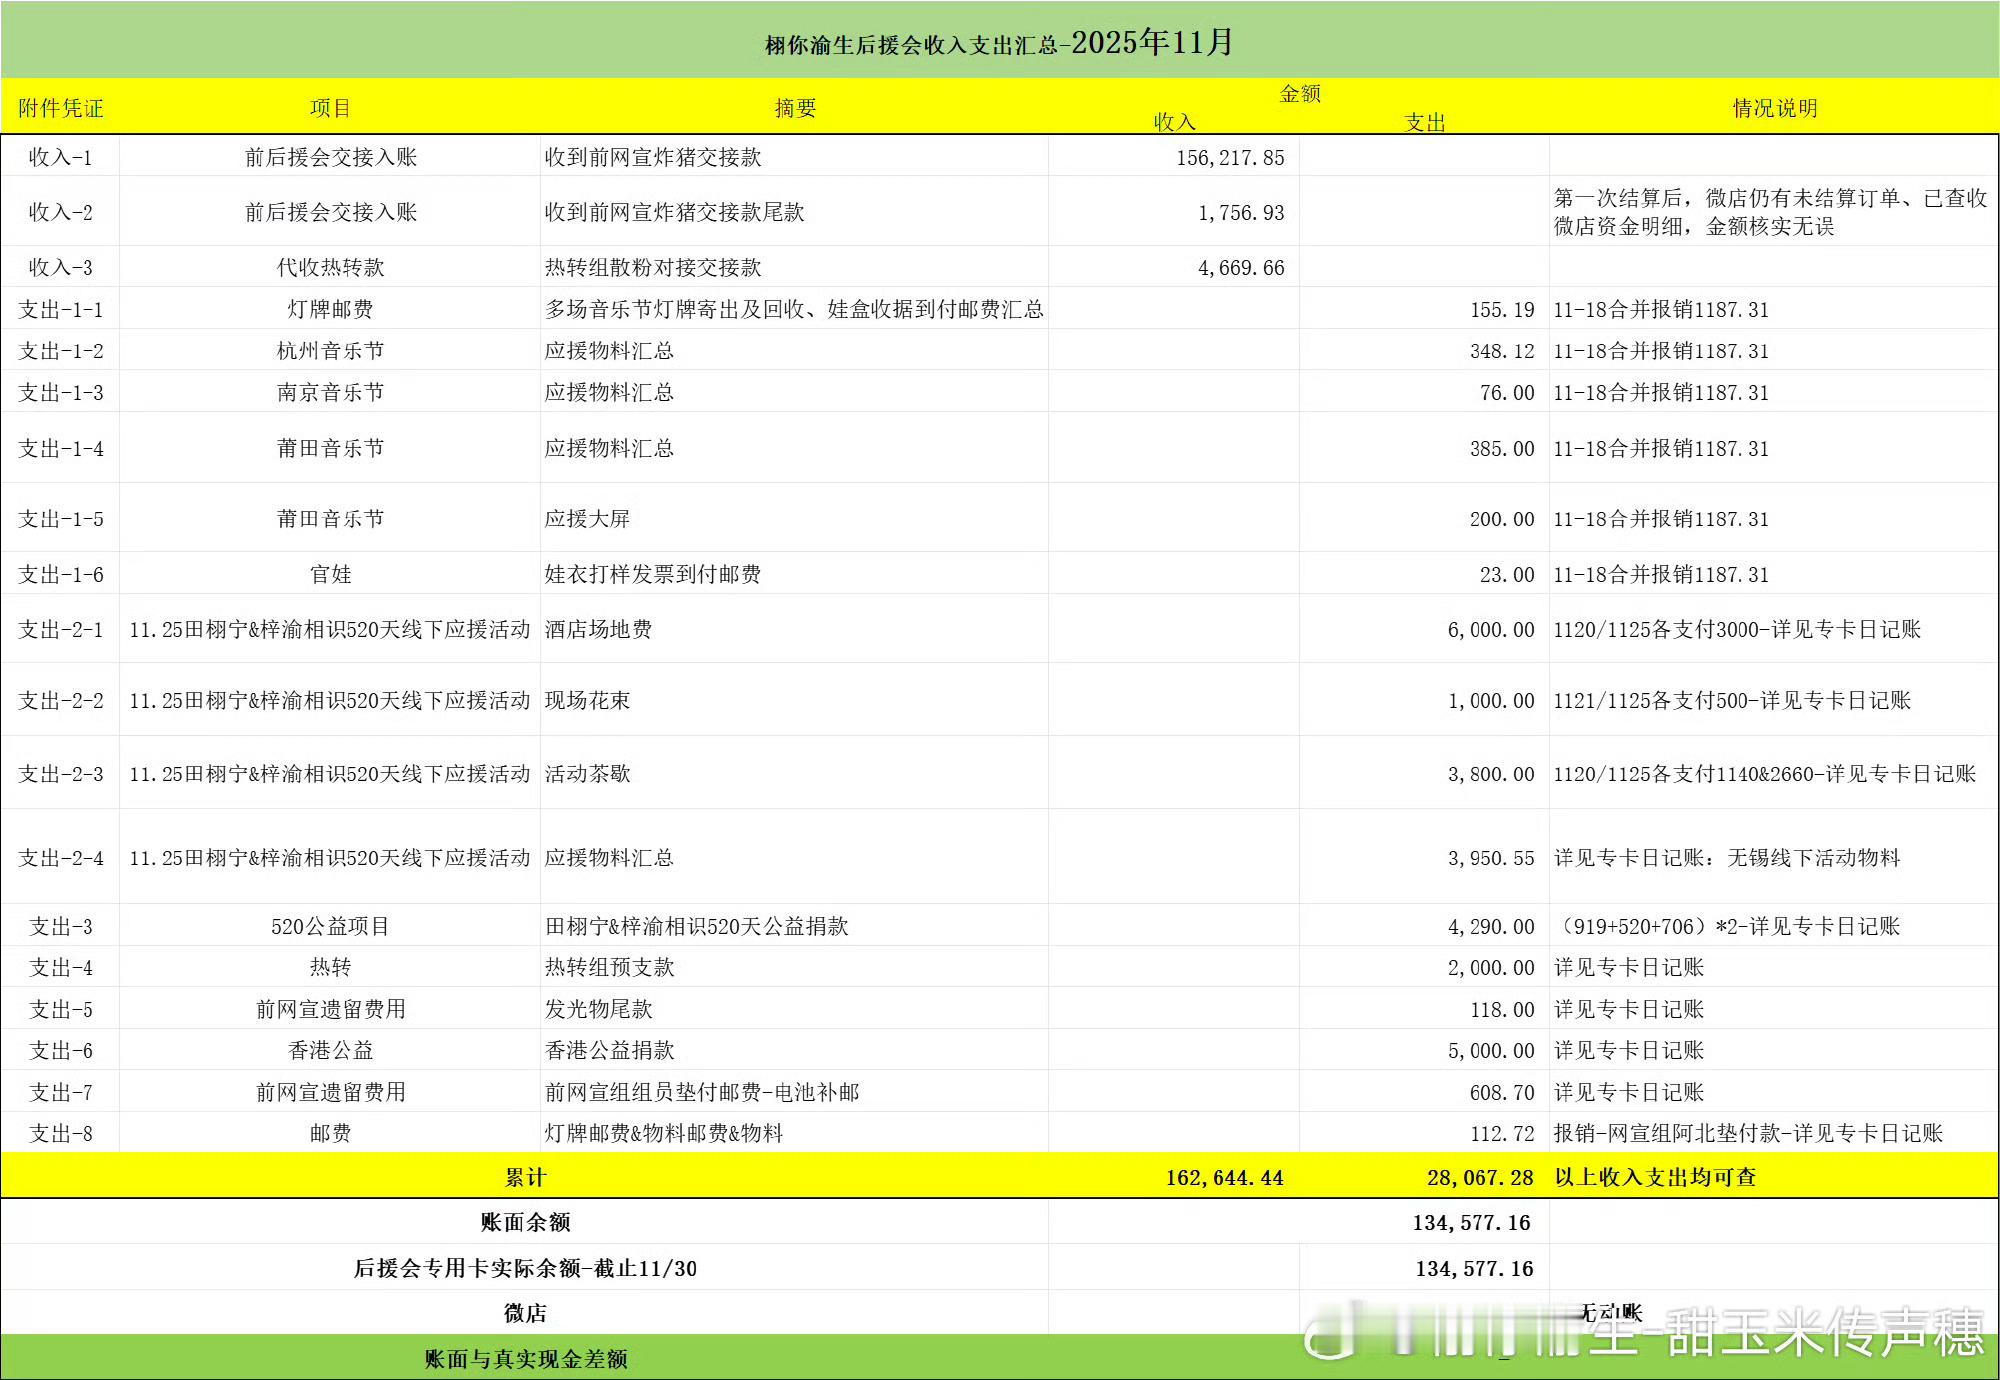The width and height of the screenshot is (2000, 1380).
Task: Click the 杭州音乐节 project cell
Action: coord(330,351)
